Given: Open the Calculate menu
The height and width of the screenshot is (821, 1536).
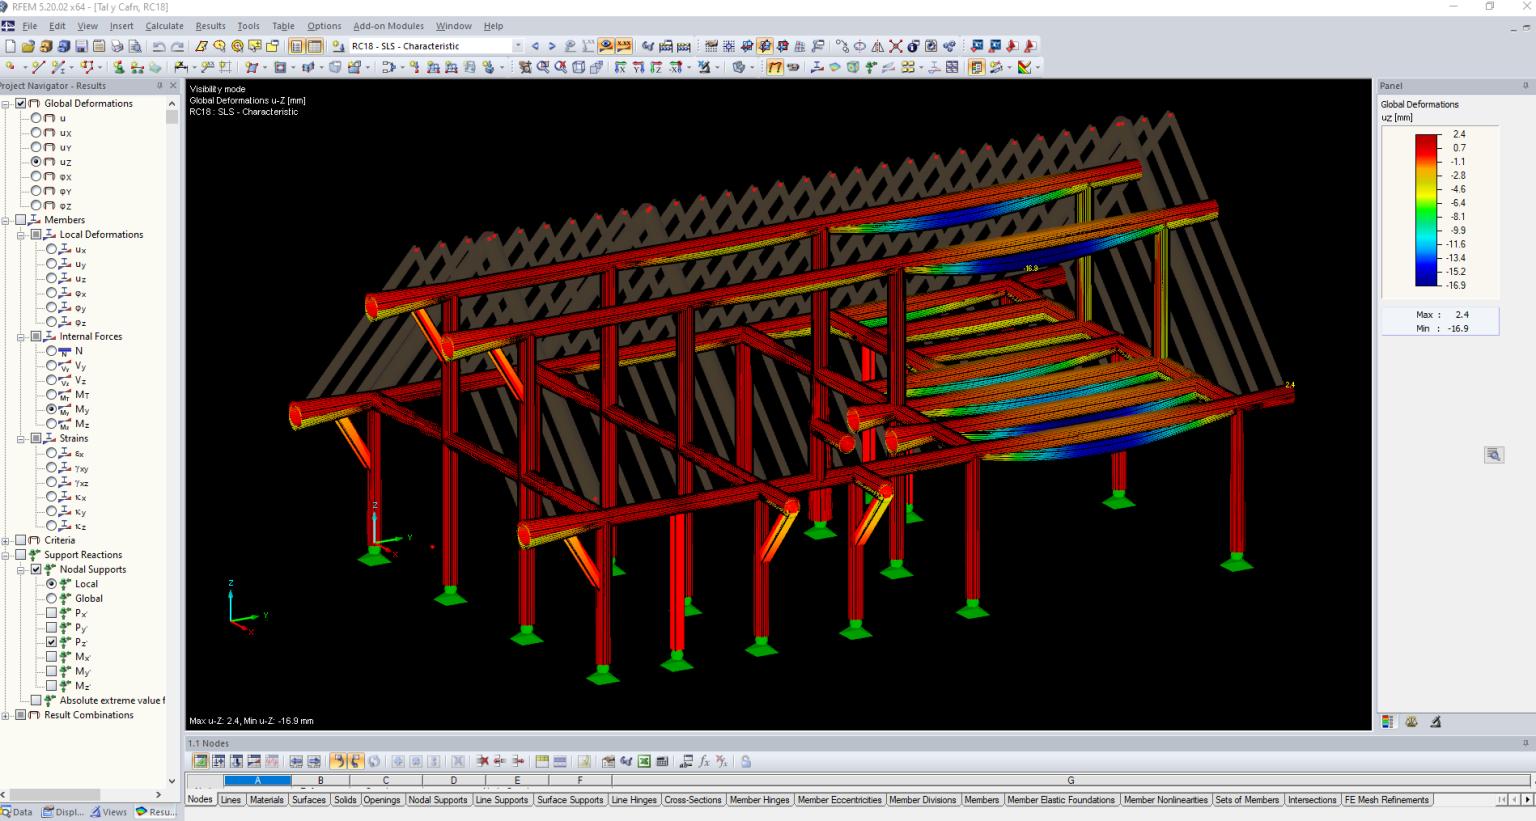Looking at the screenshot, I should (x=164, y=26).
